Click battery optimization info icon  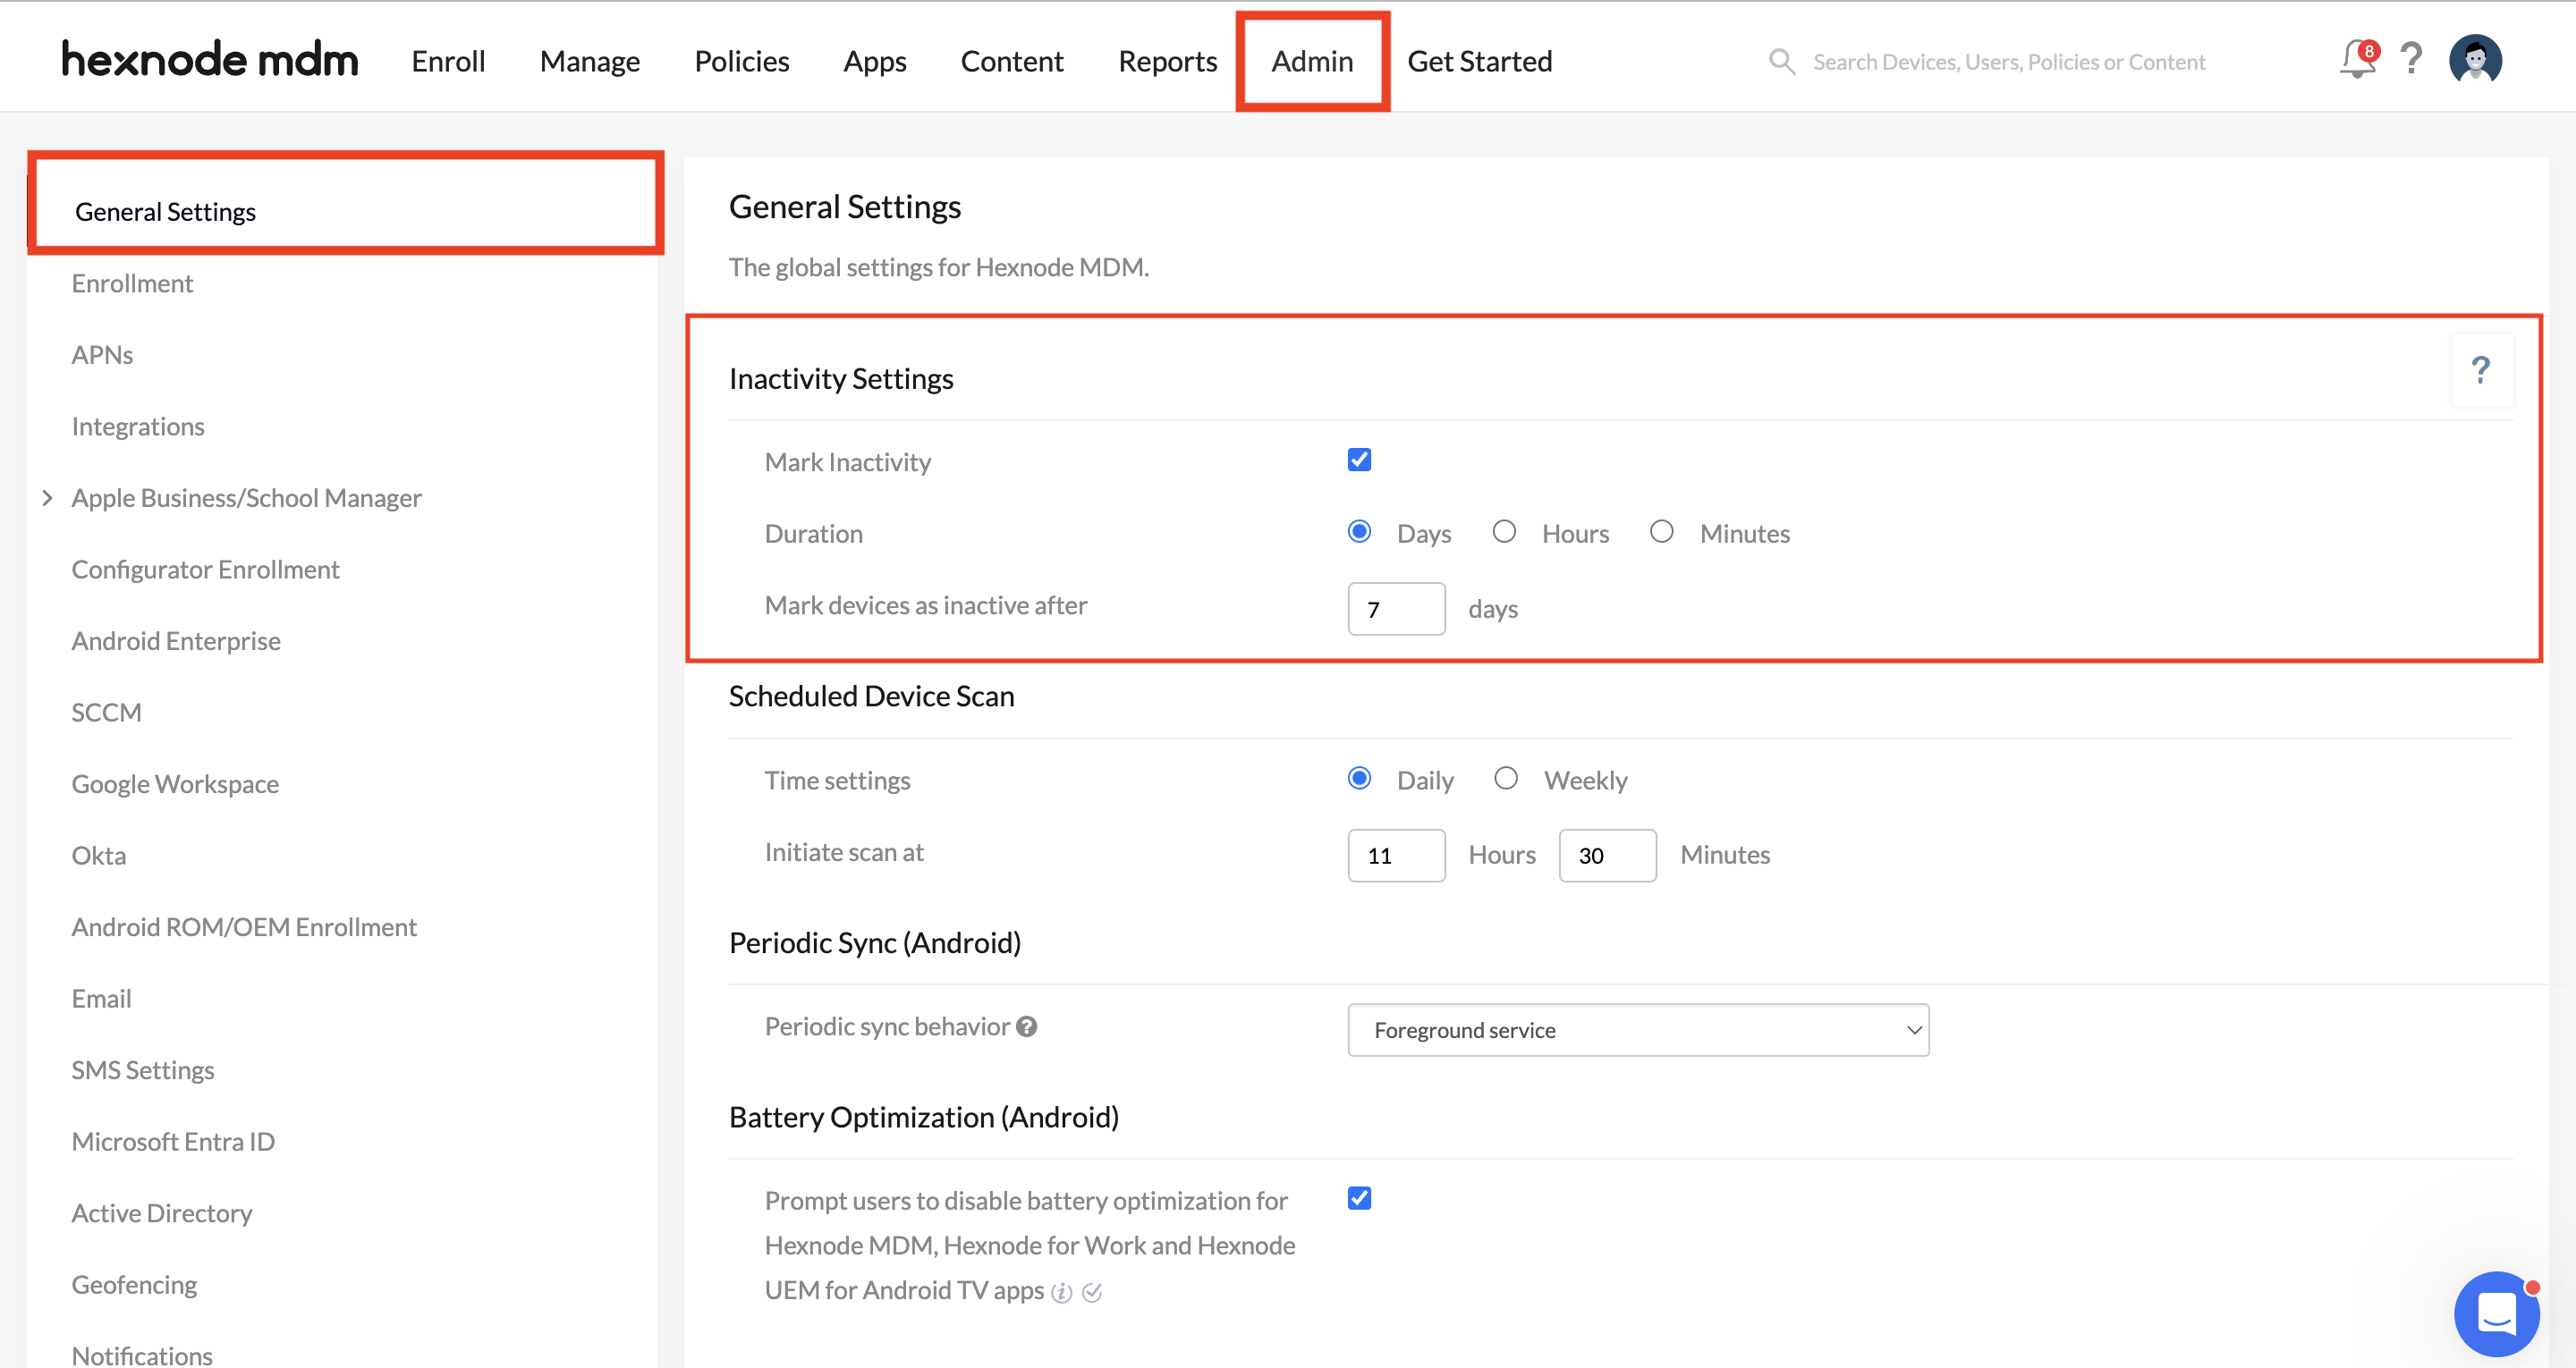pos(1062,1292)
